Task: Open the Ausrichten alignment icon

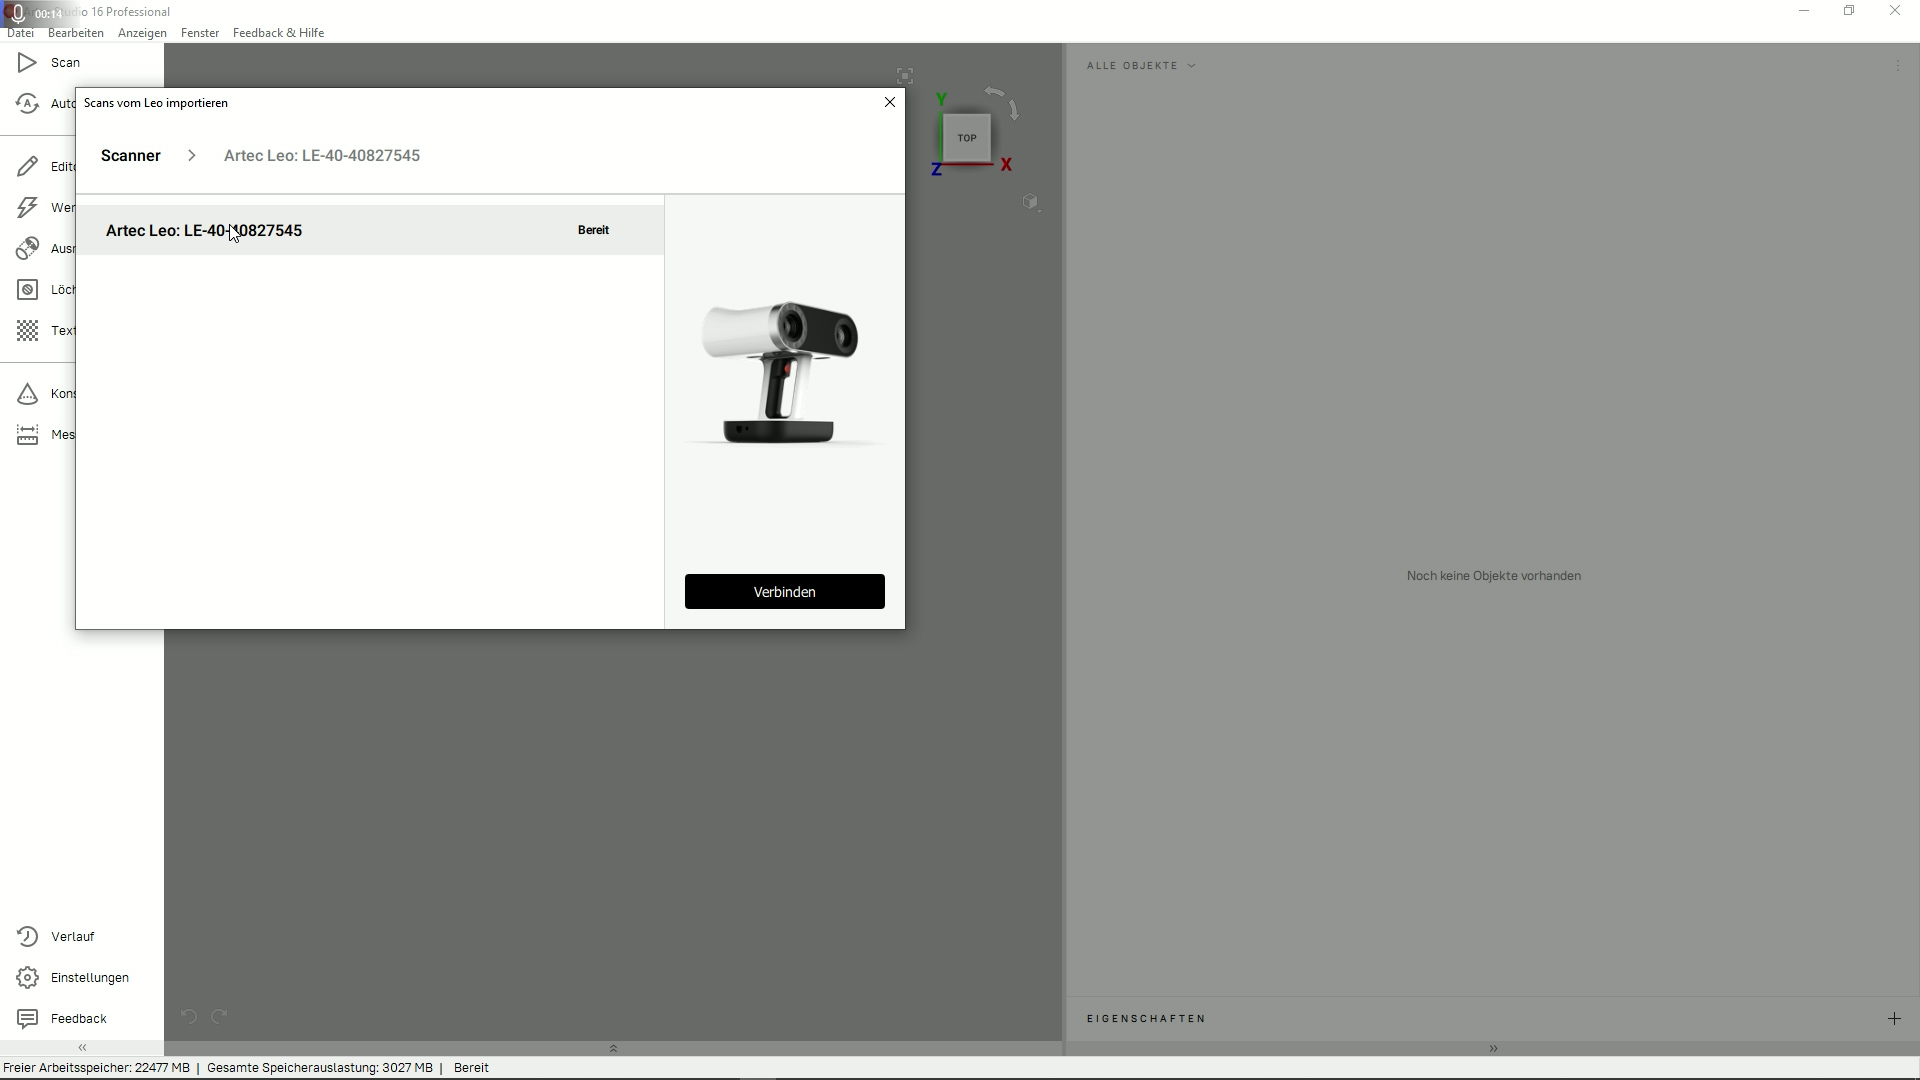Action: pyautogui.click(x=27, y=248)
